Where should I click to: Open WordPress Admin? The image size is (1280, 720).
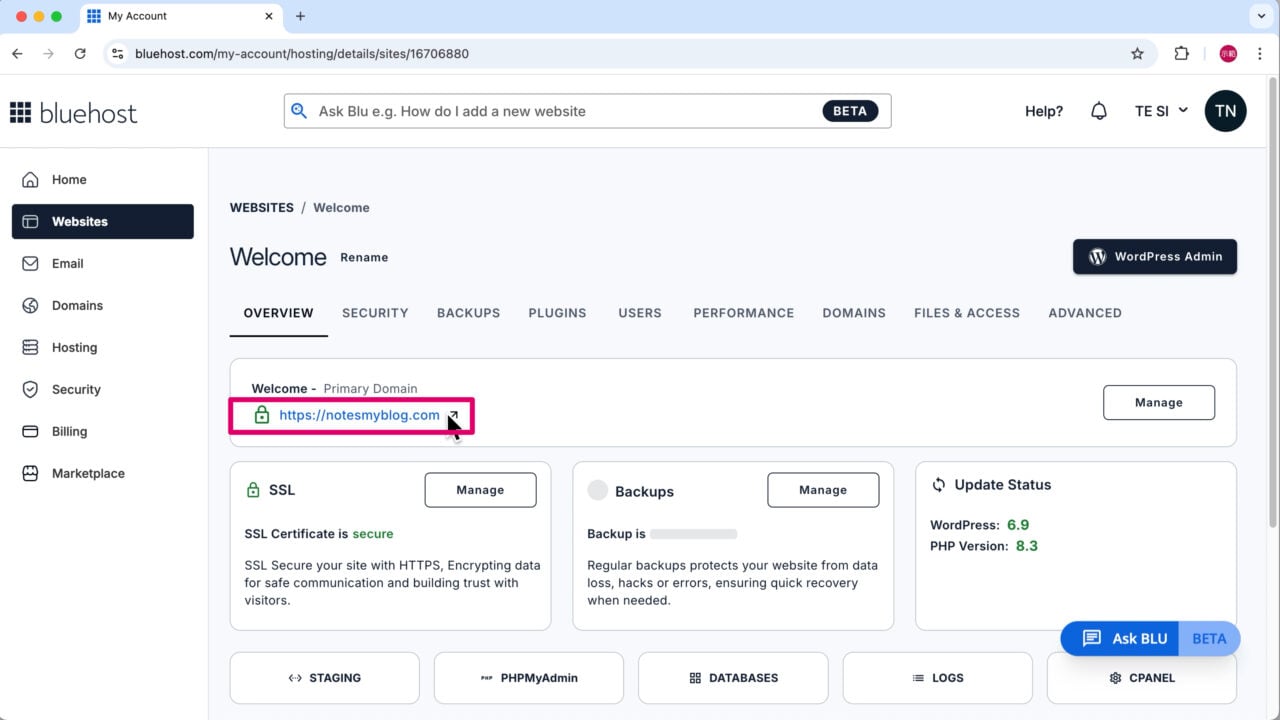(1154, 256)
